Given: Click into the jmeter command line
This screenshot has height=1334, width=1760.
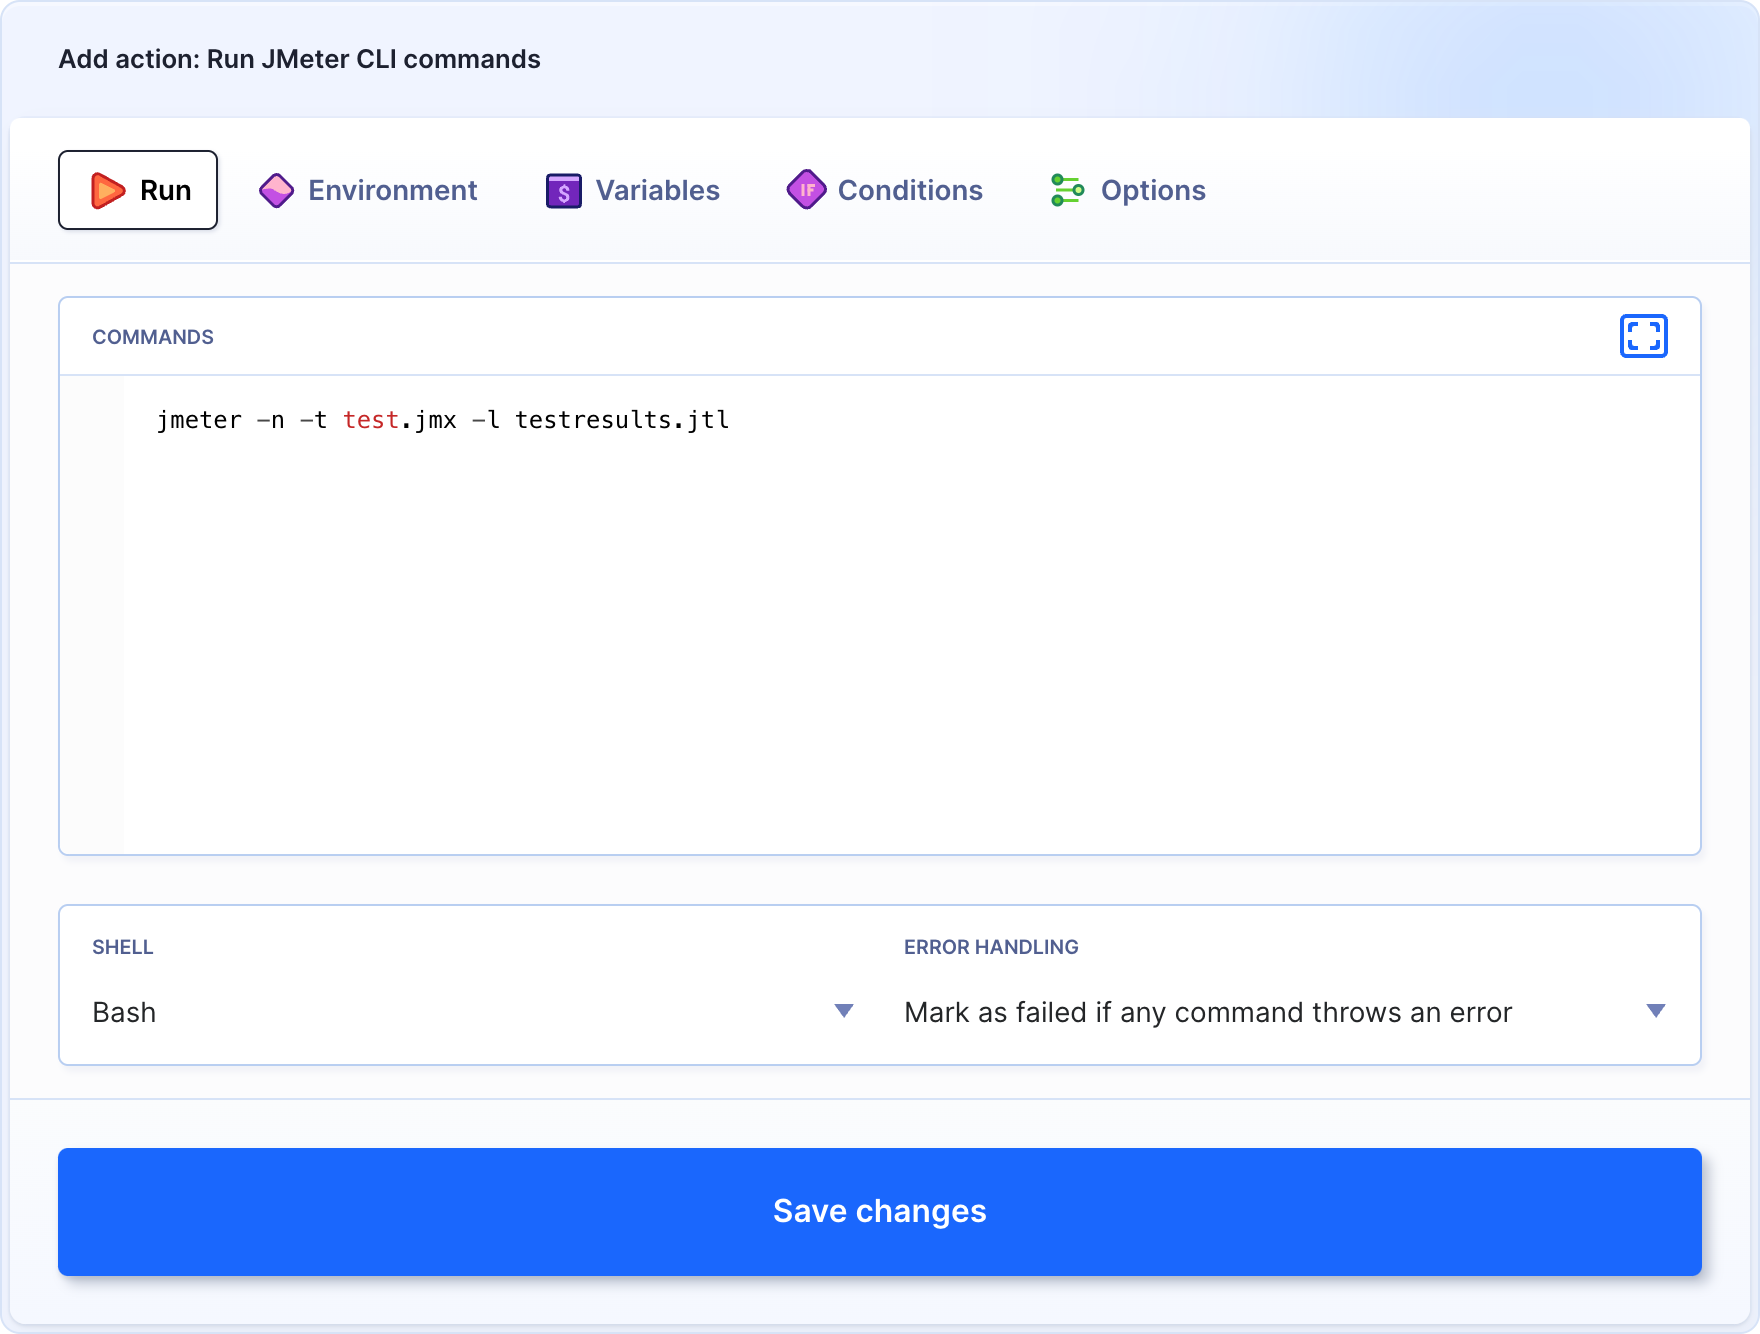Looking at the screenshot, I should point(443,420).
